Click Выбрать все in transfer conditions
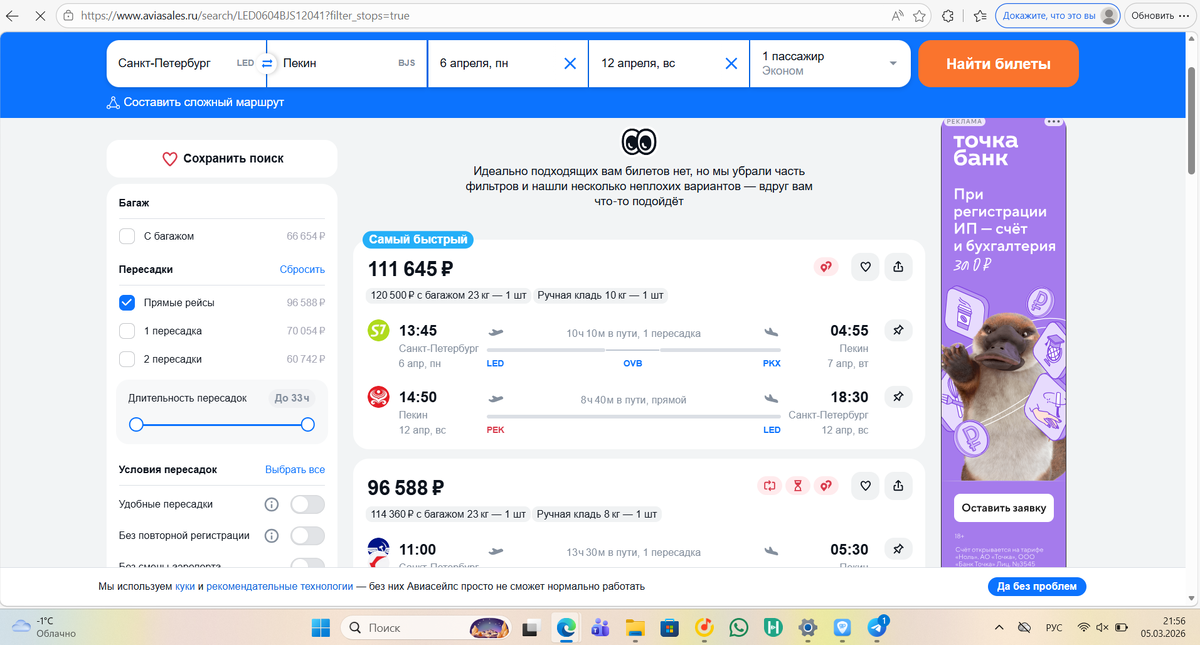 coord(295,470)
